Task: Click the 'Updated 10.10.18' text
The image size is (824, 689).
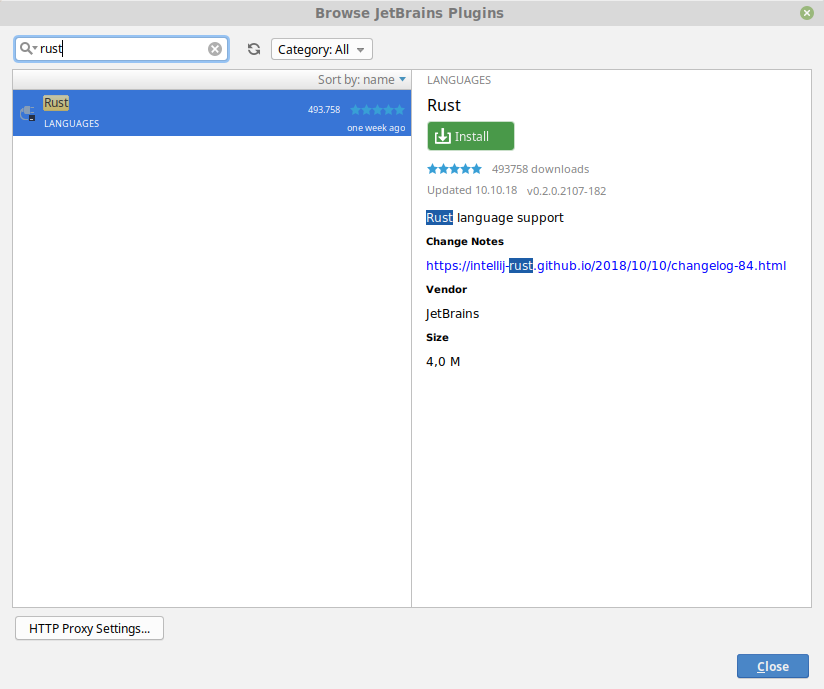Action: point(472,190)
